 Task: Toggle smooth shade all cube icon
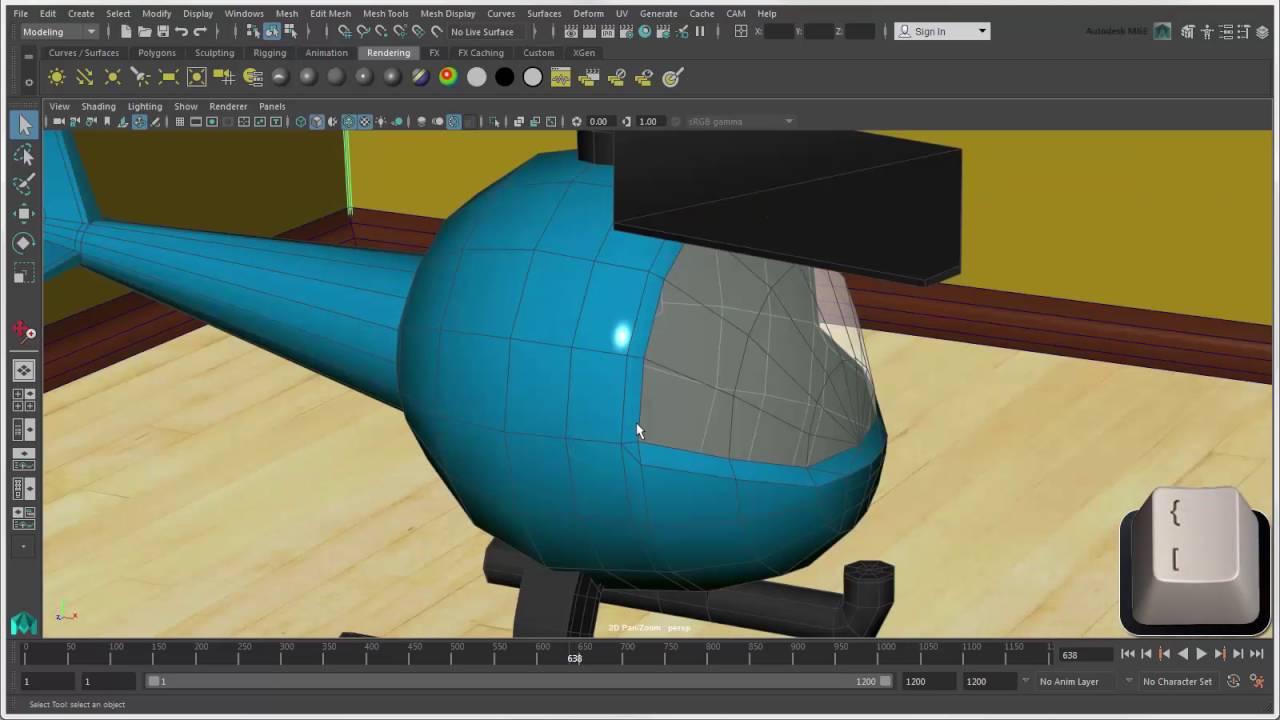tap(317, 122)
